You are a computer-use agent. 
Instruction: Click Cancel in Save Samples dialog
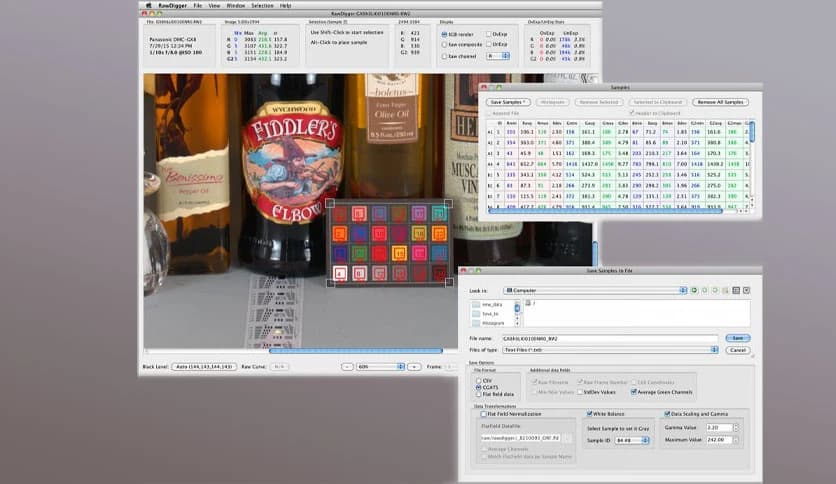coord(738,350)
